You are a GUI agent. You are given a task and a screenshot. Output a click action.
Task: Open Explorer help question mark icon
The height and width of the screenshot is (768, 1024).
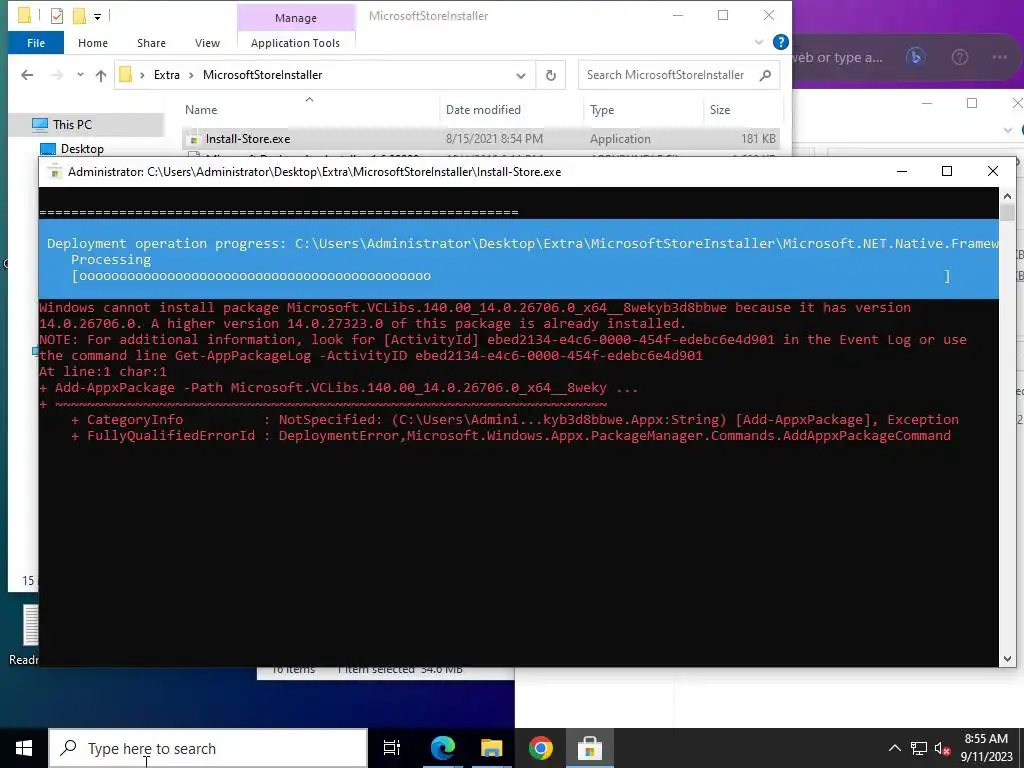(780, 42)
